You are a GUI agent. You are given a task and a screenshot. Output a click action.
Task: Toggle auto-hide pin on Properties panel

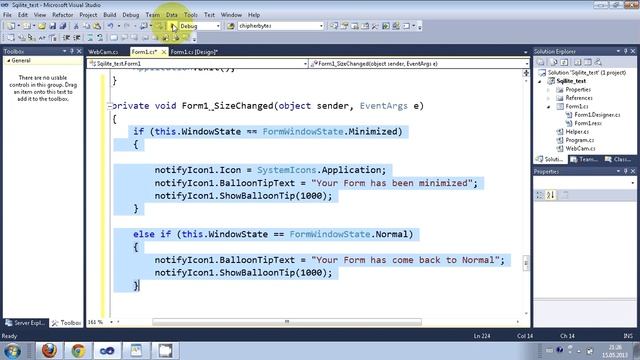pos(625,171)
